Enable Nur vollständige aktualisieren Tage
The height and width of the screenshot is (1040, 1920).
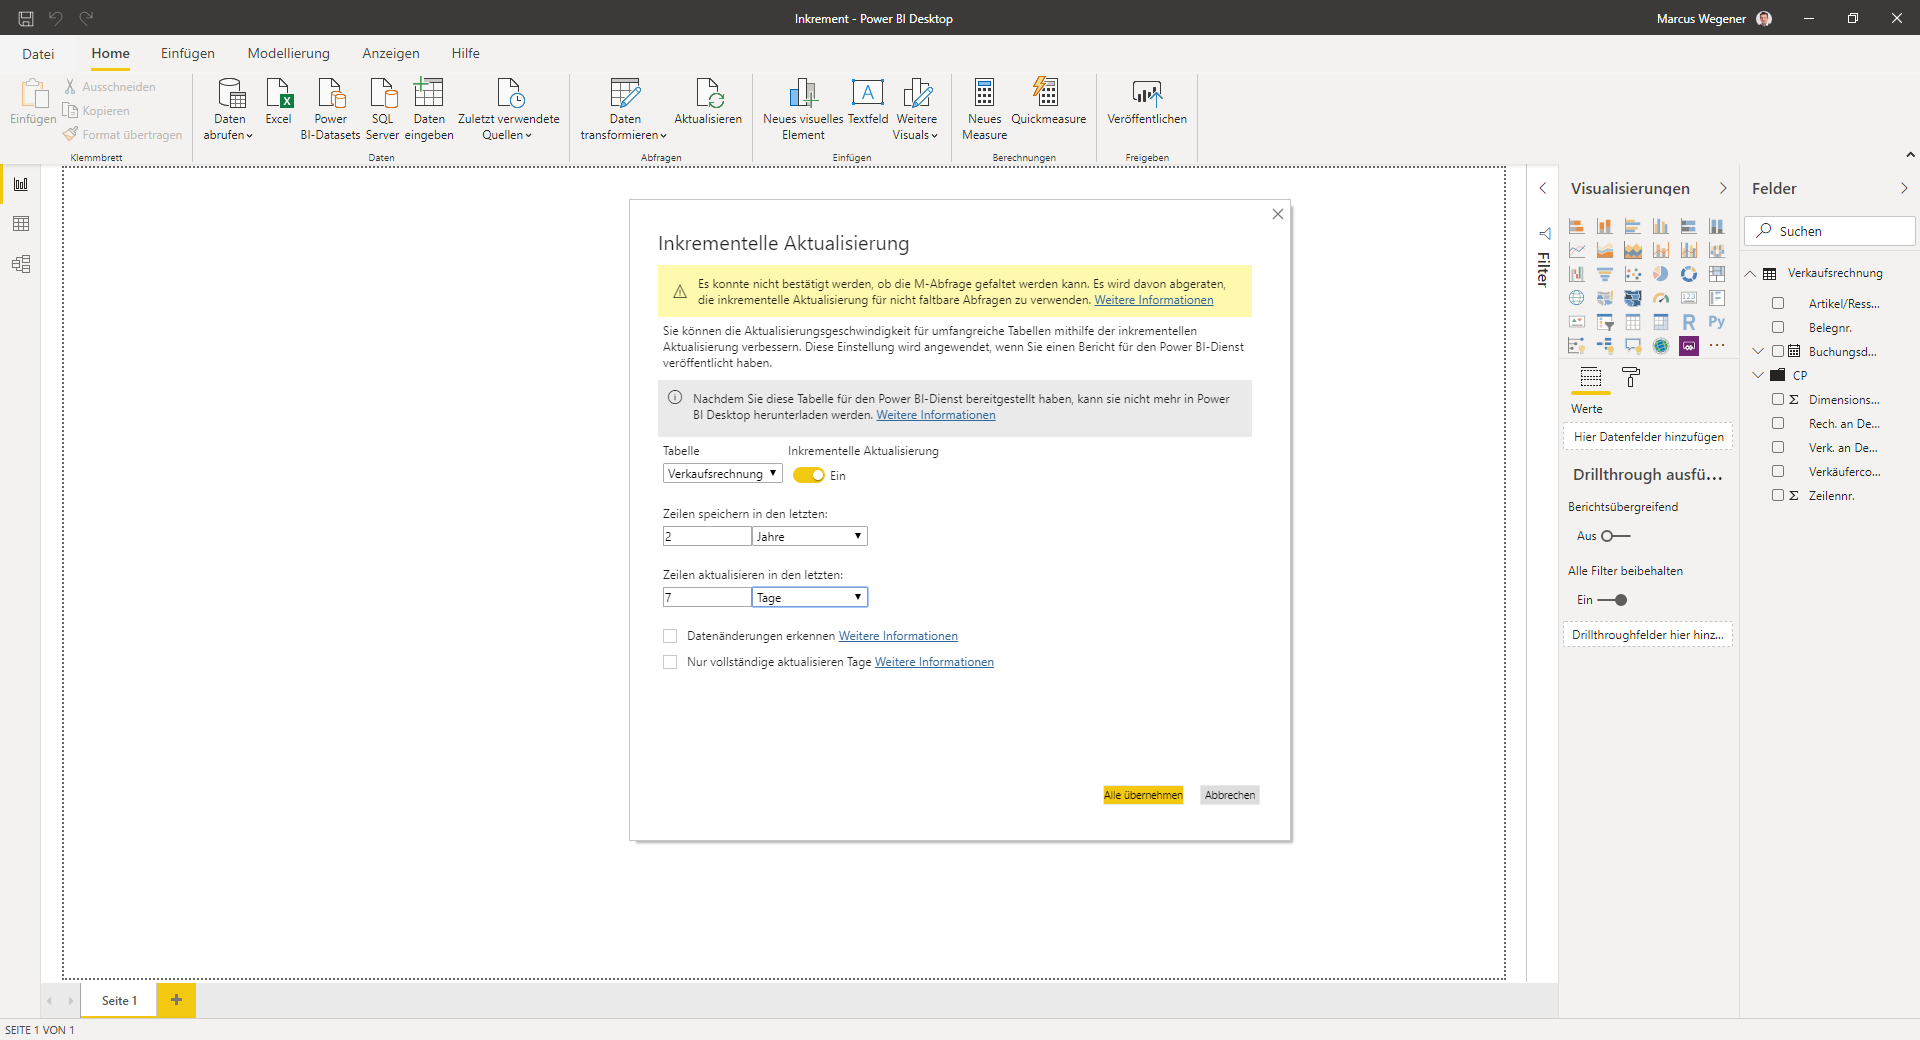point(670,662)
